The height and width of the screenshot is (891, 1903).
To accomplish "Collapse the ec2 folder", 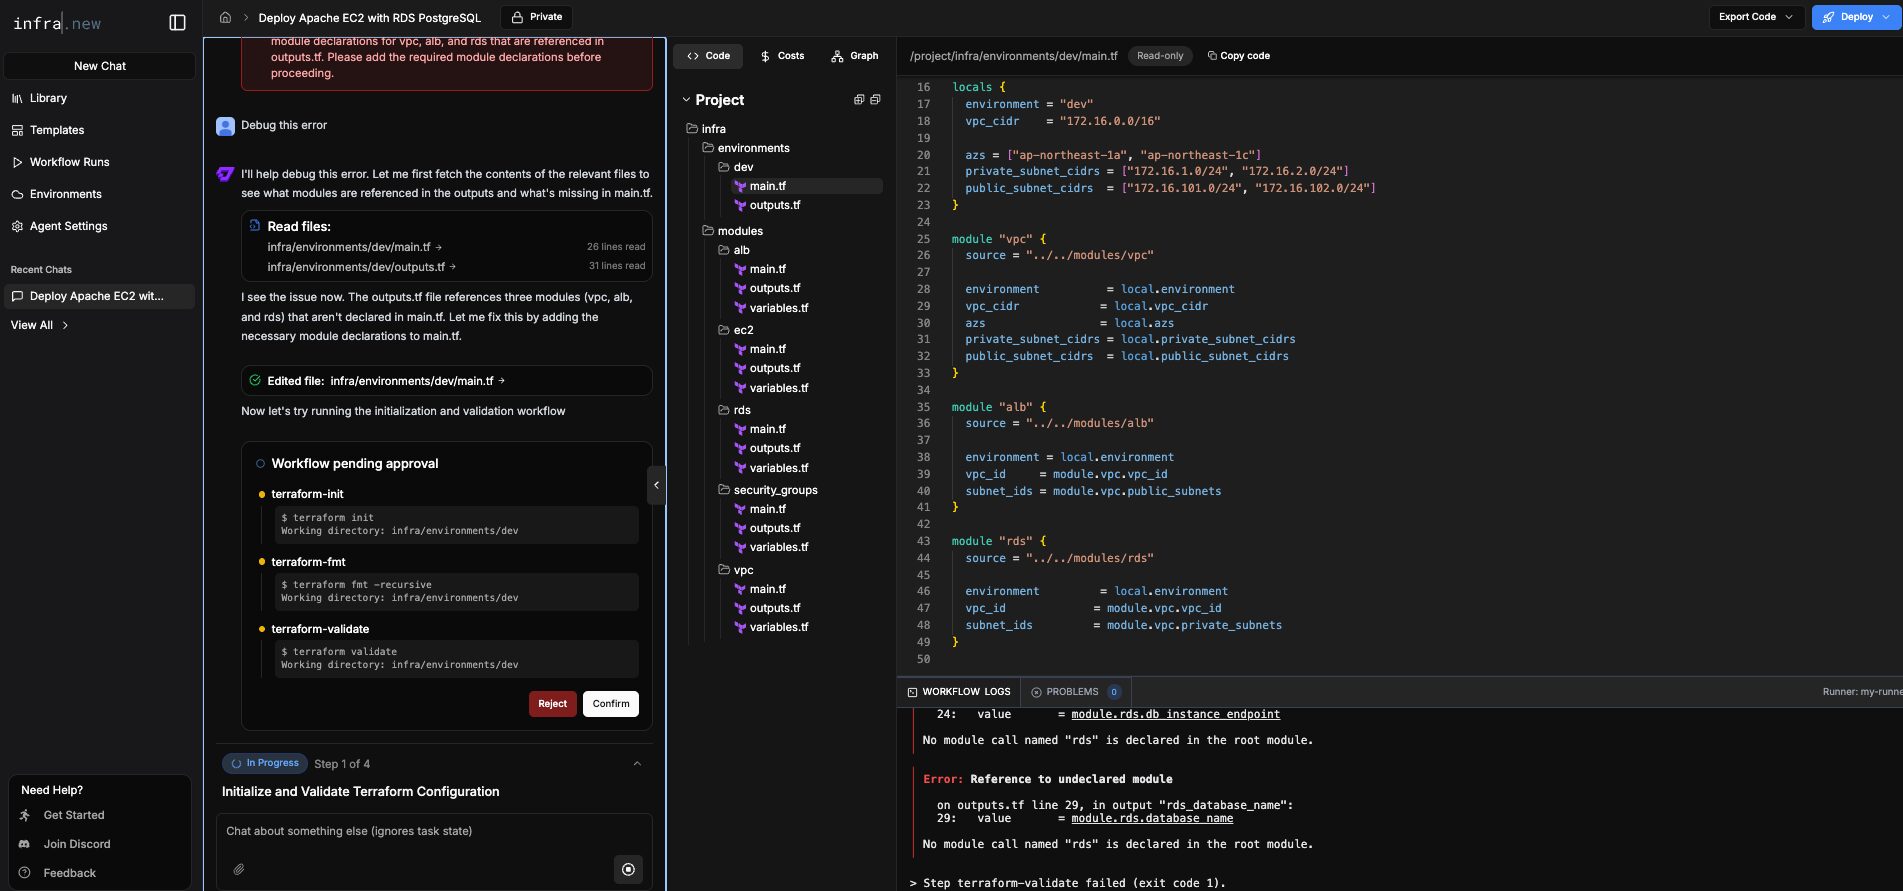I will click(x=736, y=330).
